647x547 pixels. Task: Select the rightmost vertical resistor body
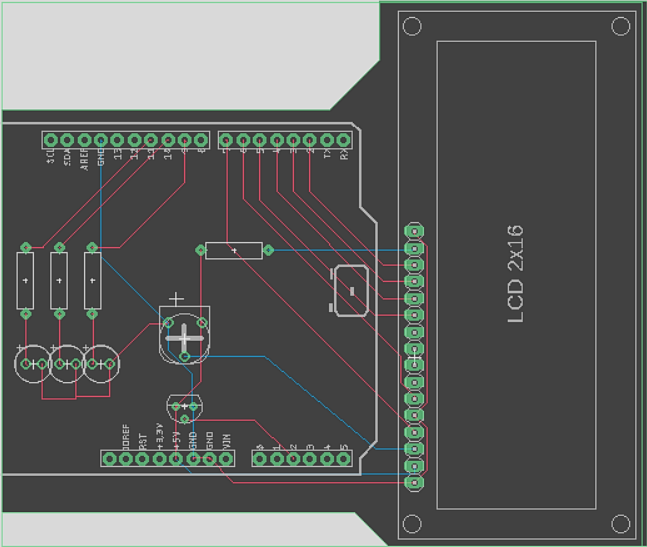92,281
